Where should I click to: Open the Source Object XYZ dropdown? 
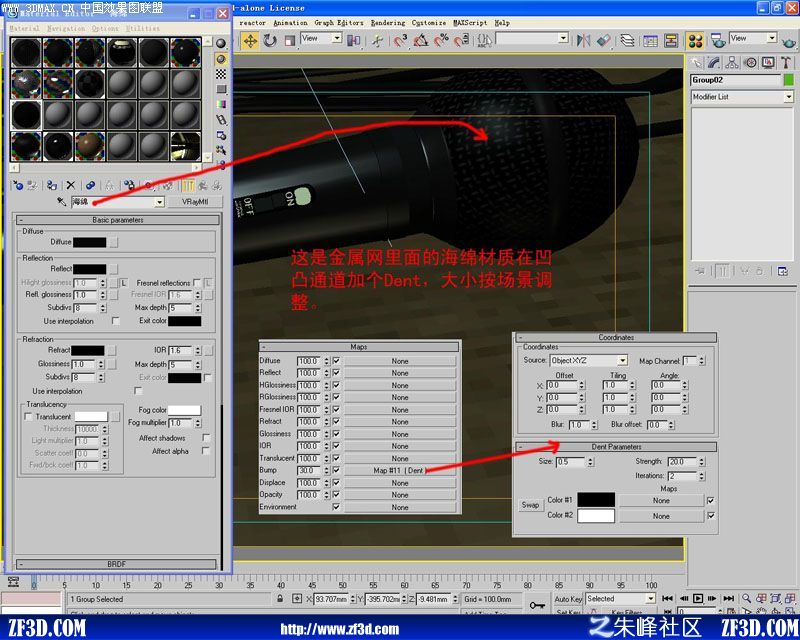pos(622,361)
